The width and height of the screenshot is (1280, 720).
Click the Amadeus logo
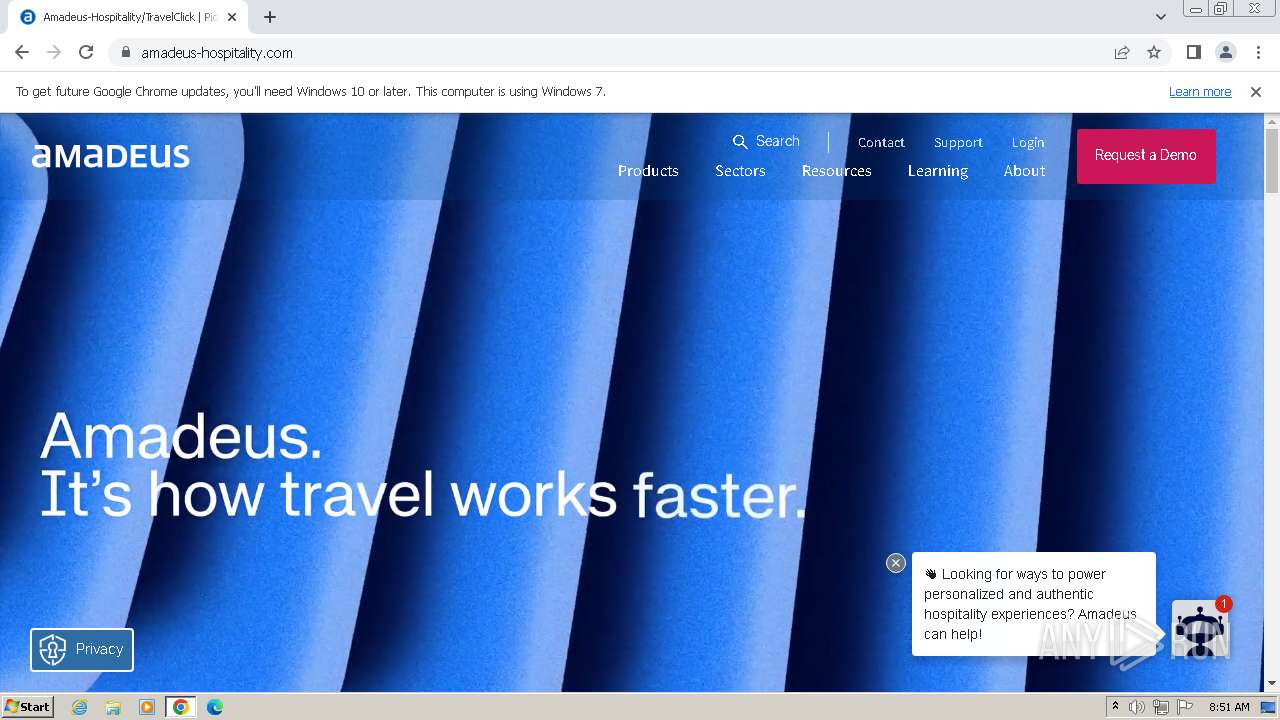point(110,156)
